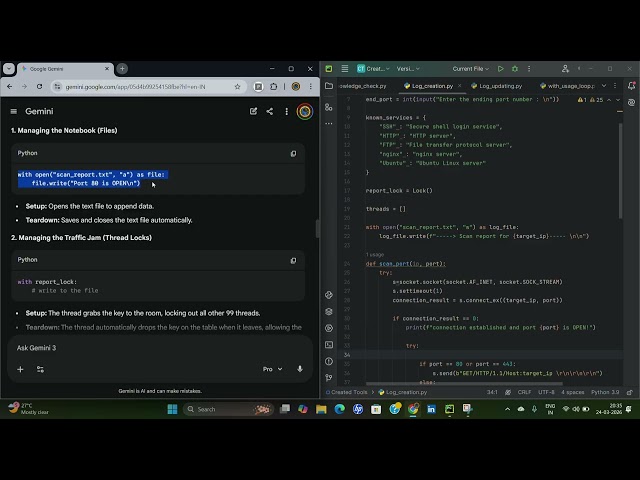The height and width of the screenshot is (480, 640).
Task: Open PyCharm run toolbar more actions
Action: pos(529,69)
